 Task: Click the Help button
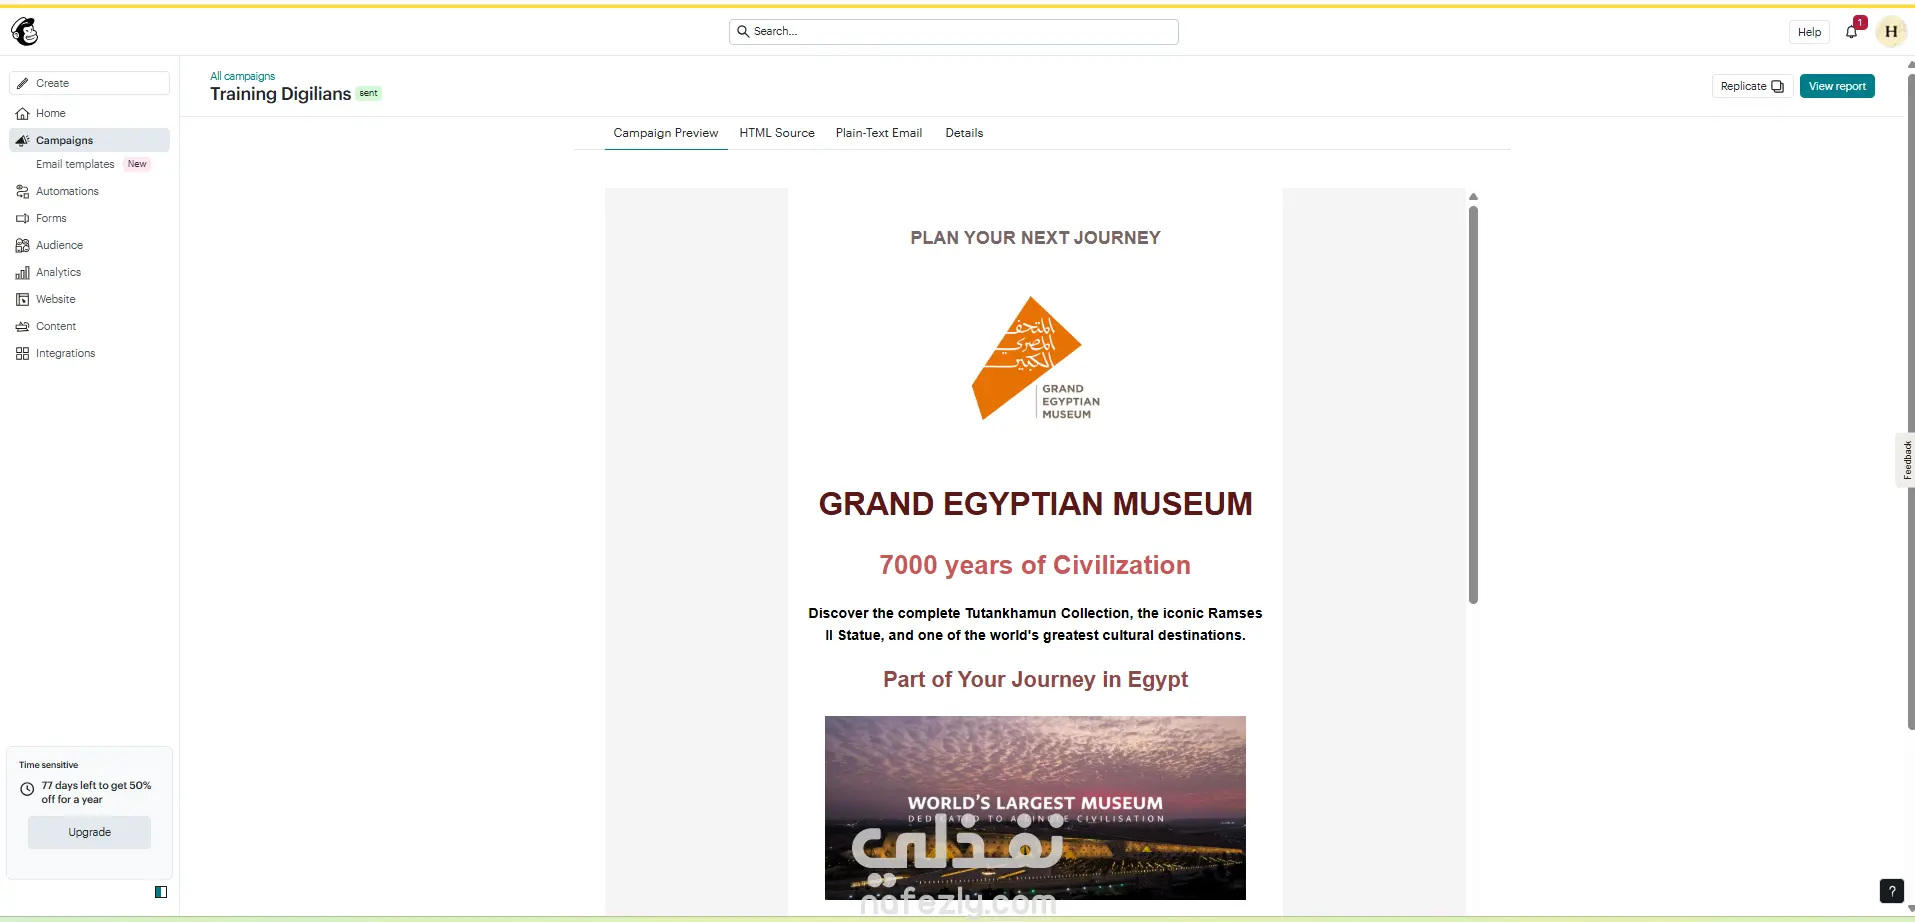(x=1809, y=32)
